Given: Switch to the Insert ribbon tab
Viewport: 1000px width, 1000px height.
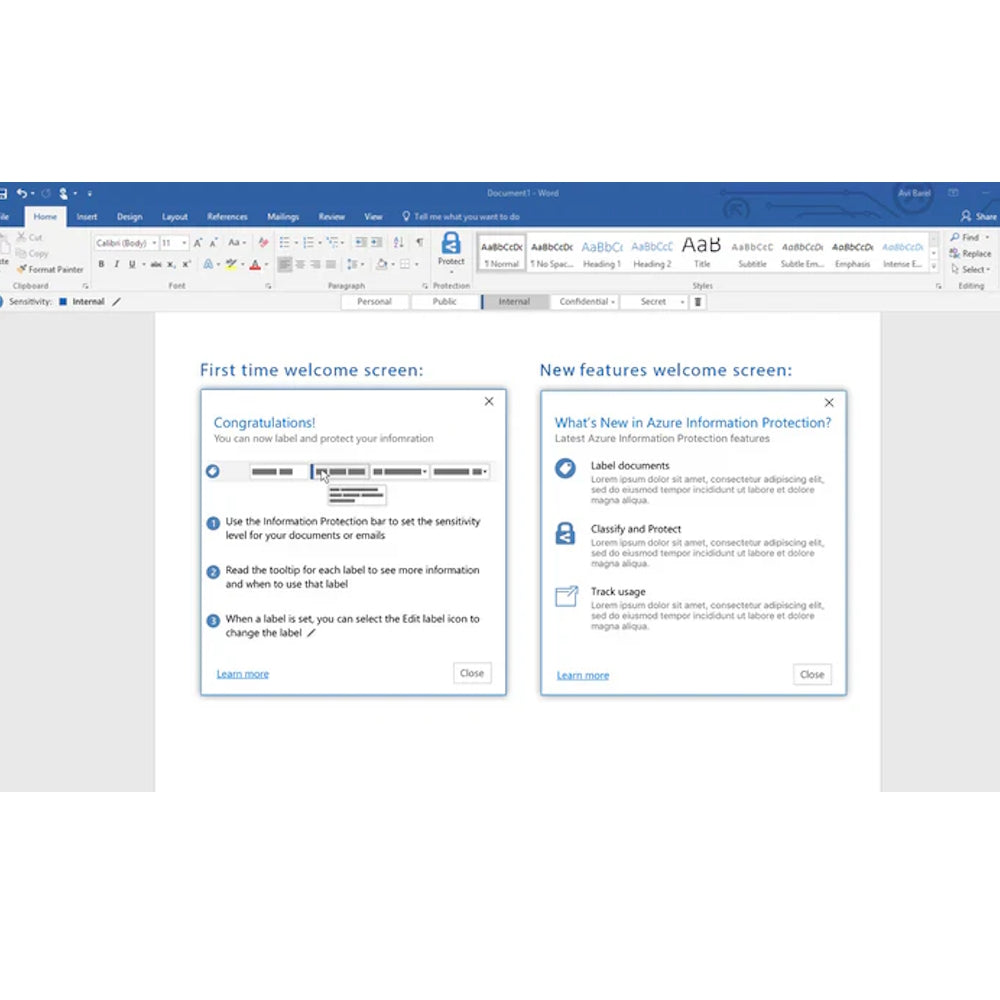Looking at the screenshot, I should [87, 217].
